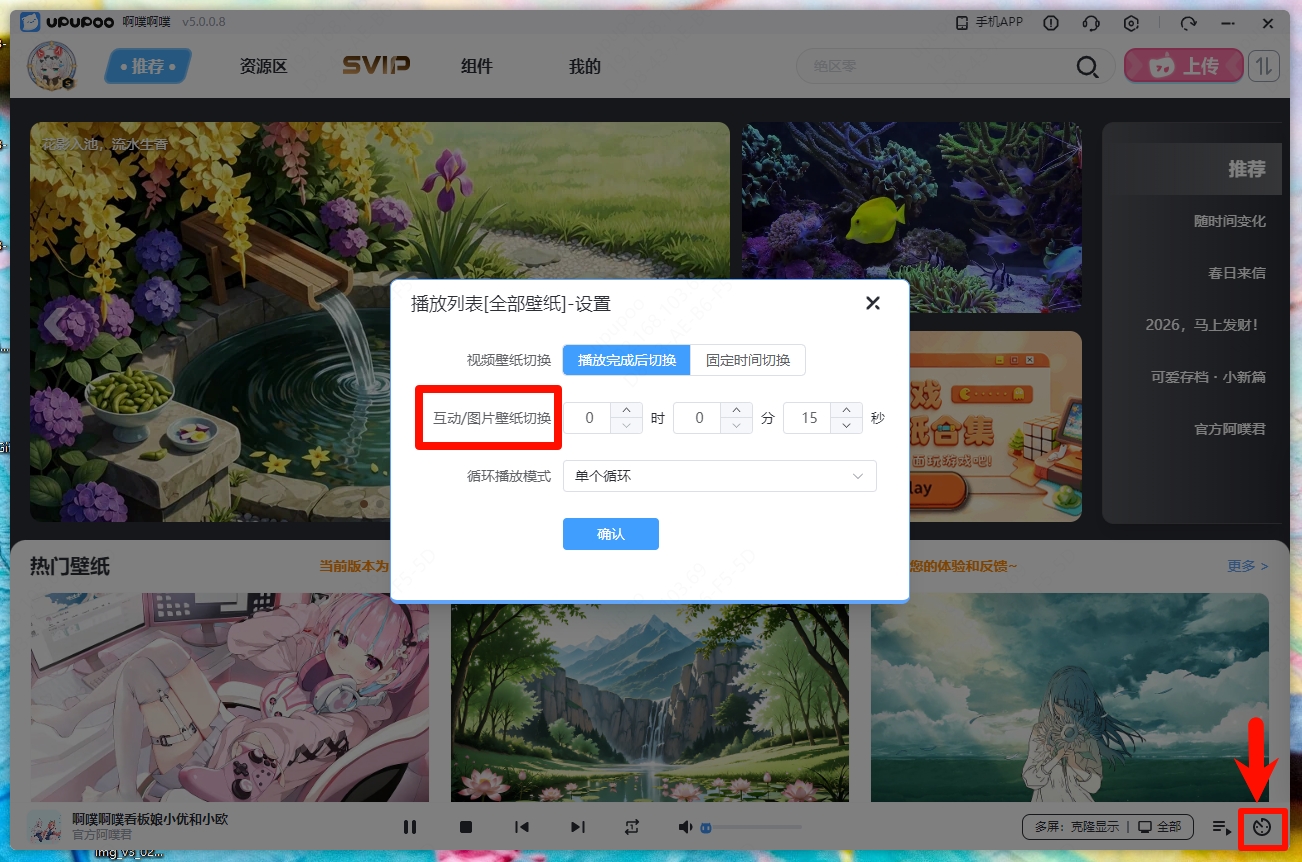Click the 上传 upload button
Image resolution: width=1302 pixels, height=862 pixels.
pyautogui.click(x=1184, y=66)
